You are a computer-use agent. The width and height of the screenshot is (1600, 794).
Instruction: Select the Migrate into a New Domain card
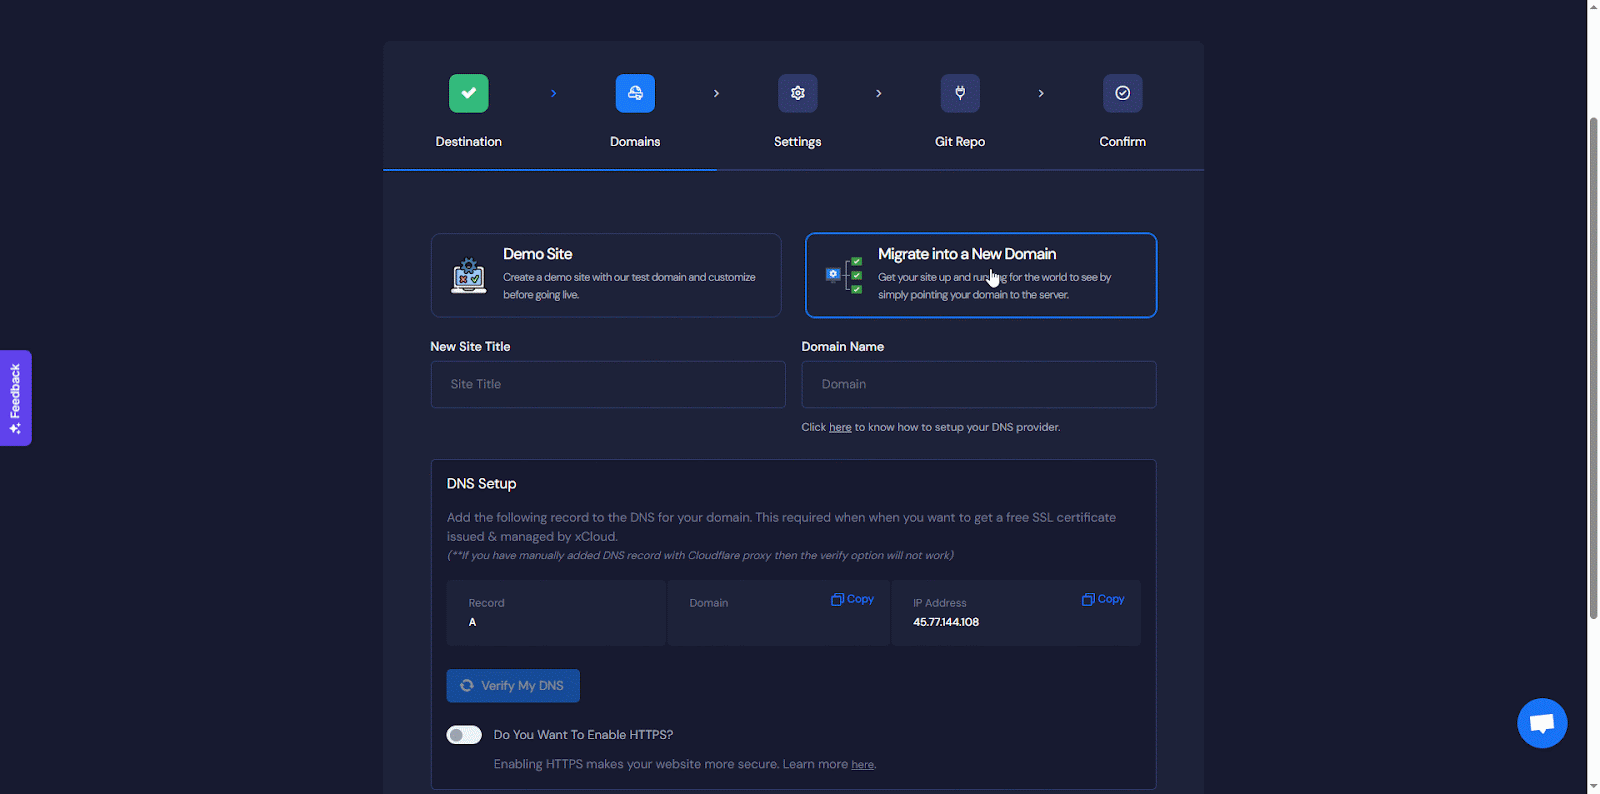(x=981, y=275)
